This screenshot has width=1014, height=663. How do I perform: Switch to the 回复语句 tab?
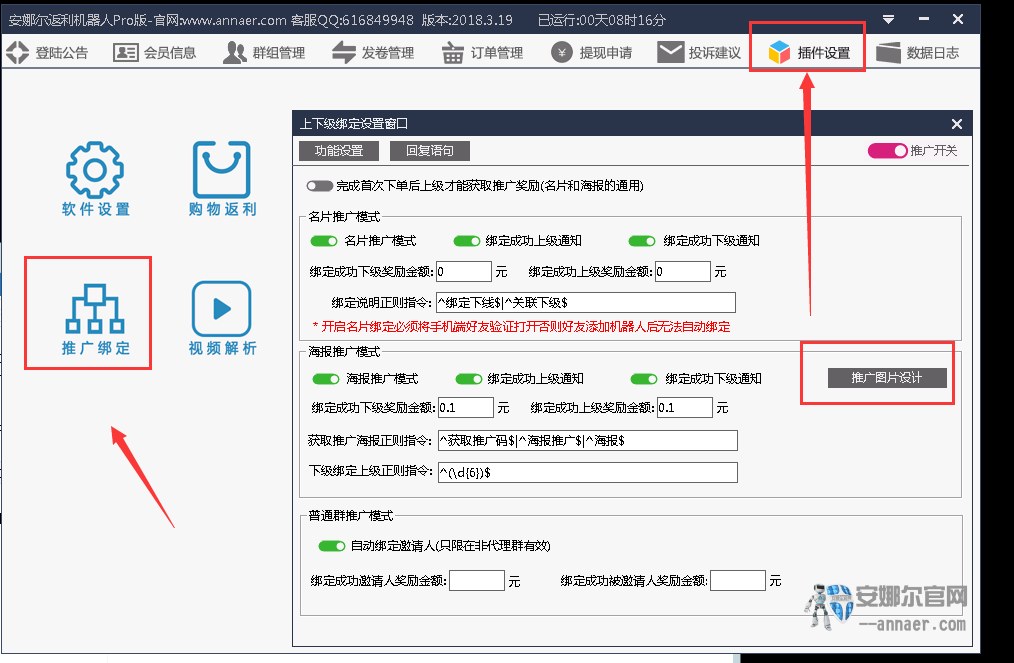tap(429, 151)
